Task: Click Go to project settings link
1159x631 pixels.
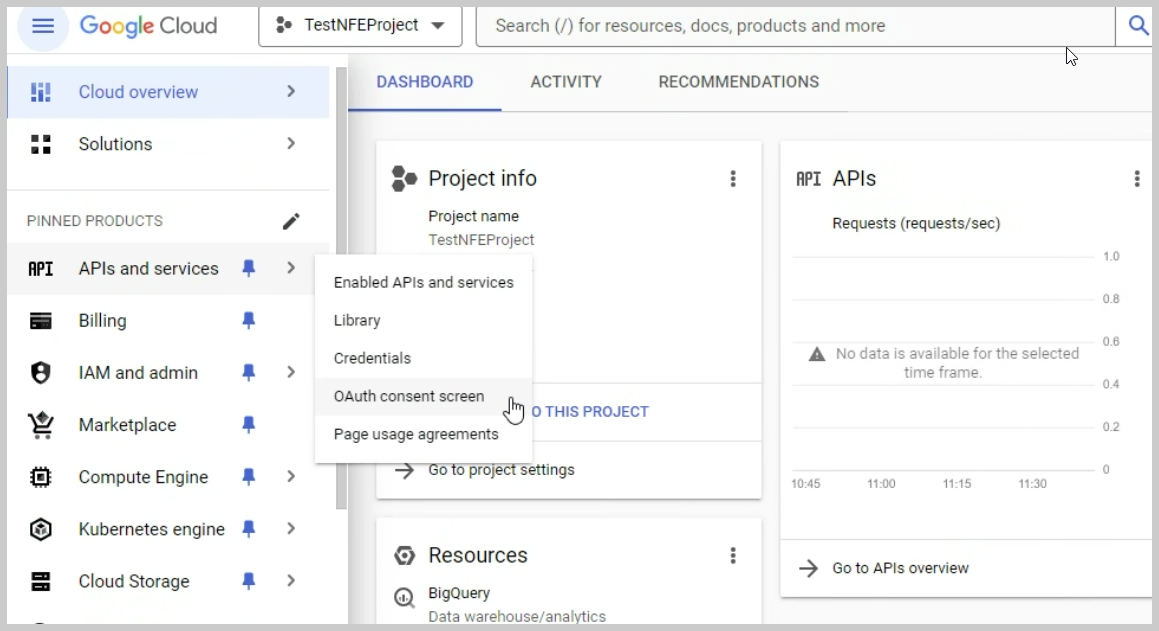Action: [501, 470]
